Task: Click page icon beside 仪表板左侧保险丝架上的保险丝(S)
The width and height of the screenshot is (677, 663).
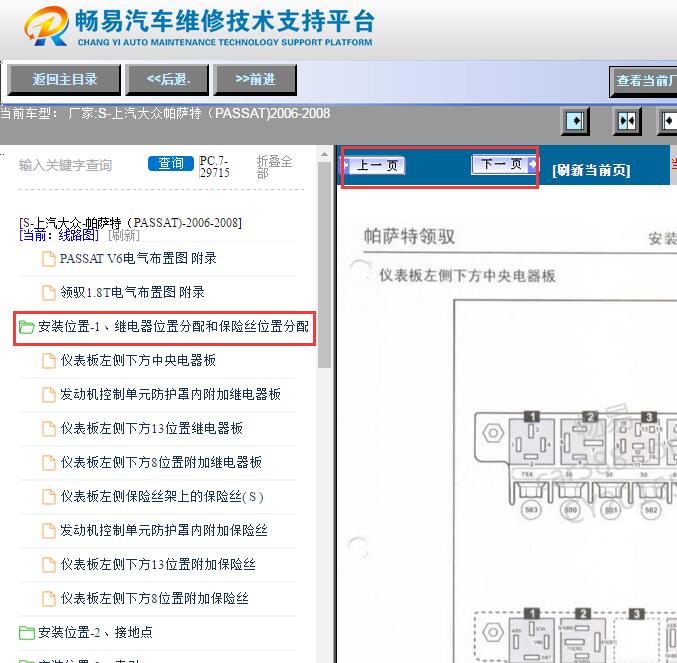Action: pyautogui.click(x=49, y=497)
